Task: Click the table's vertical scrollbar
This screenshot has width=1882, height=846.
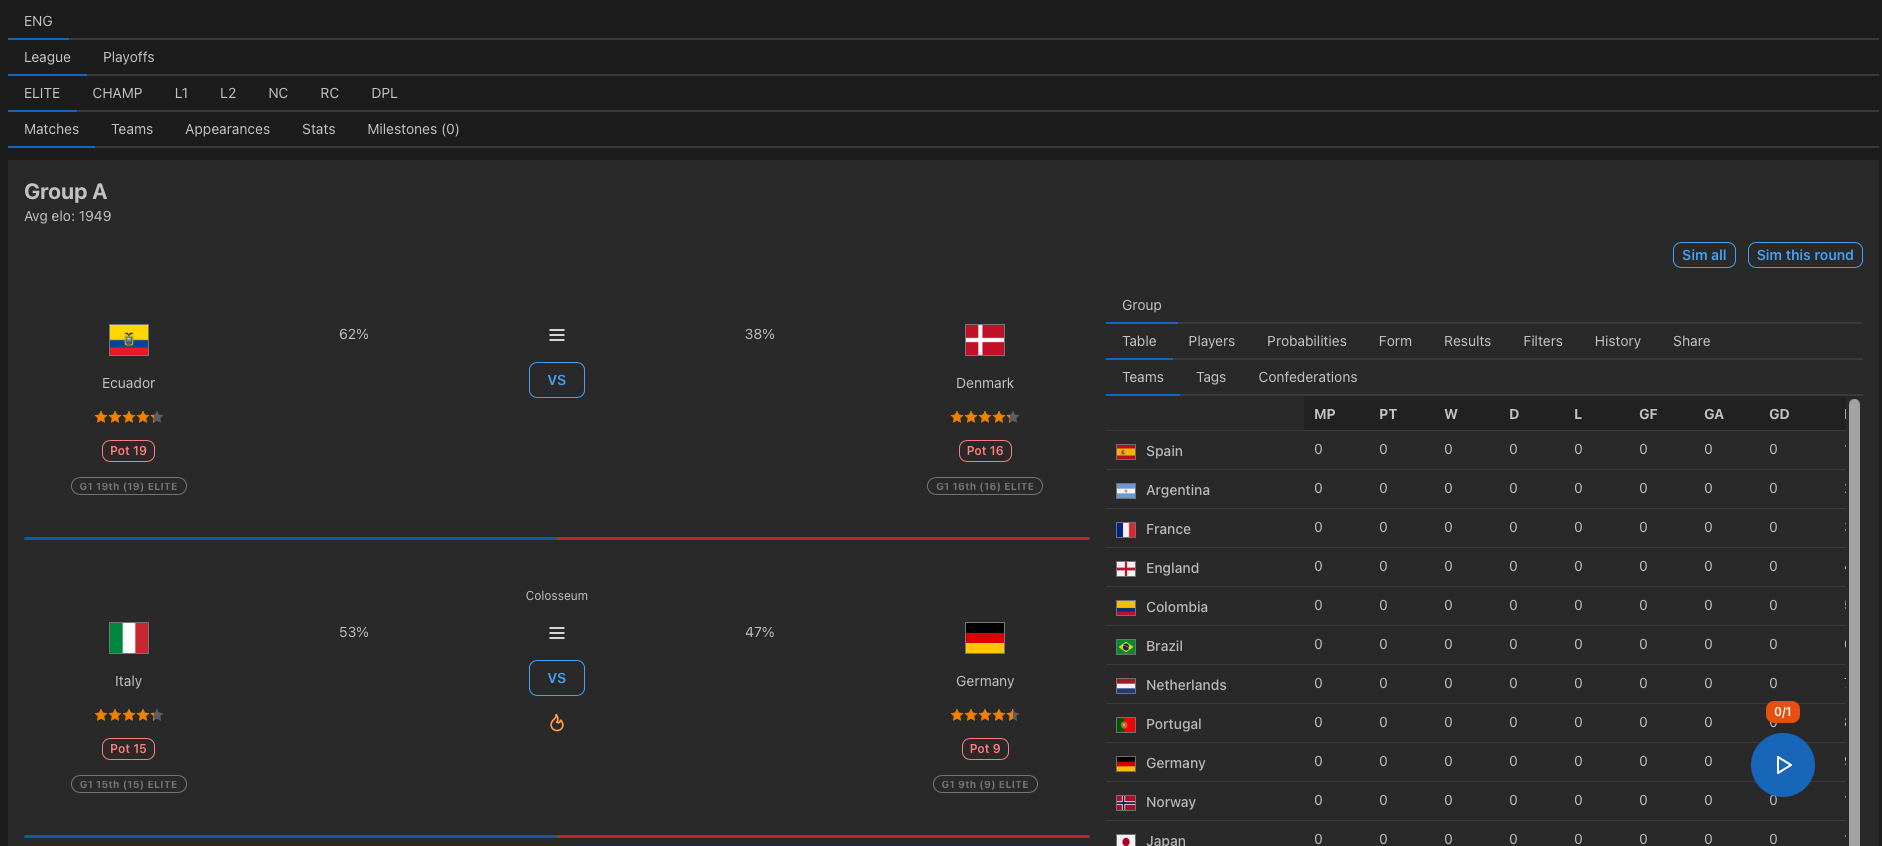Action: (x=1854, y=622)
